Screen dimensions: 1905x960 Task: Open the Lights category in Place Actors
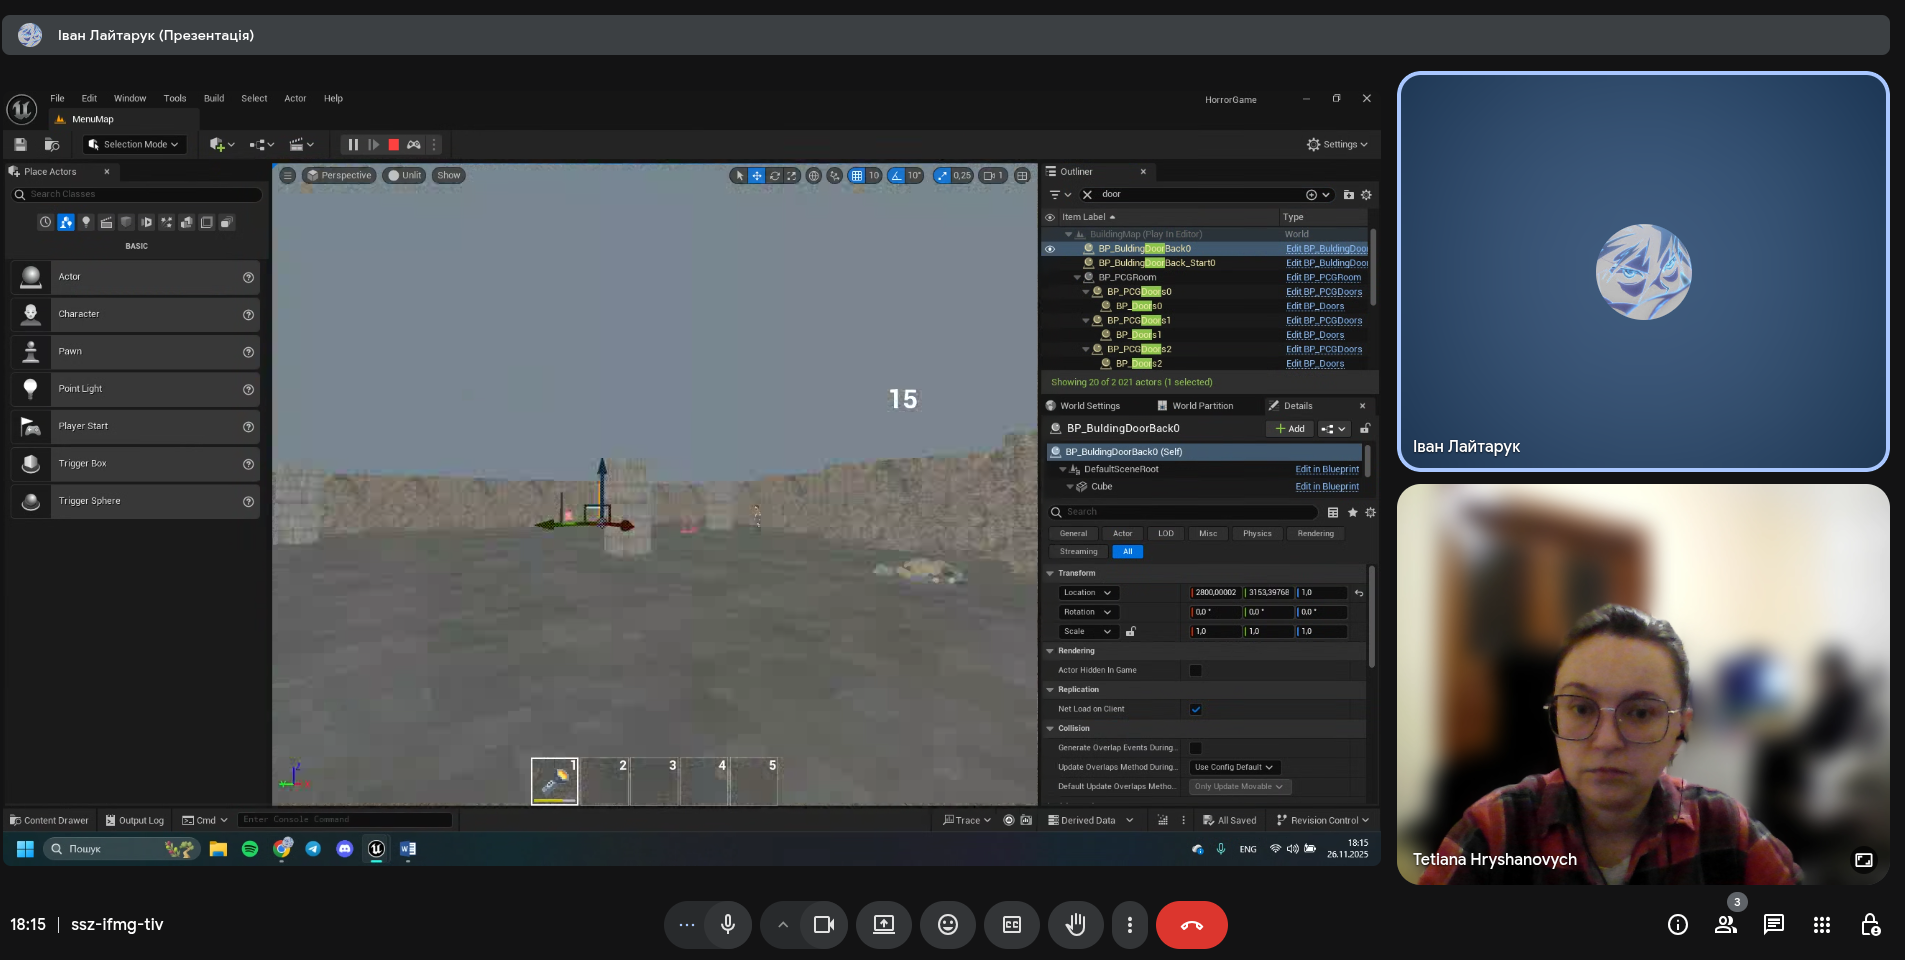pos(86,223)
